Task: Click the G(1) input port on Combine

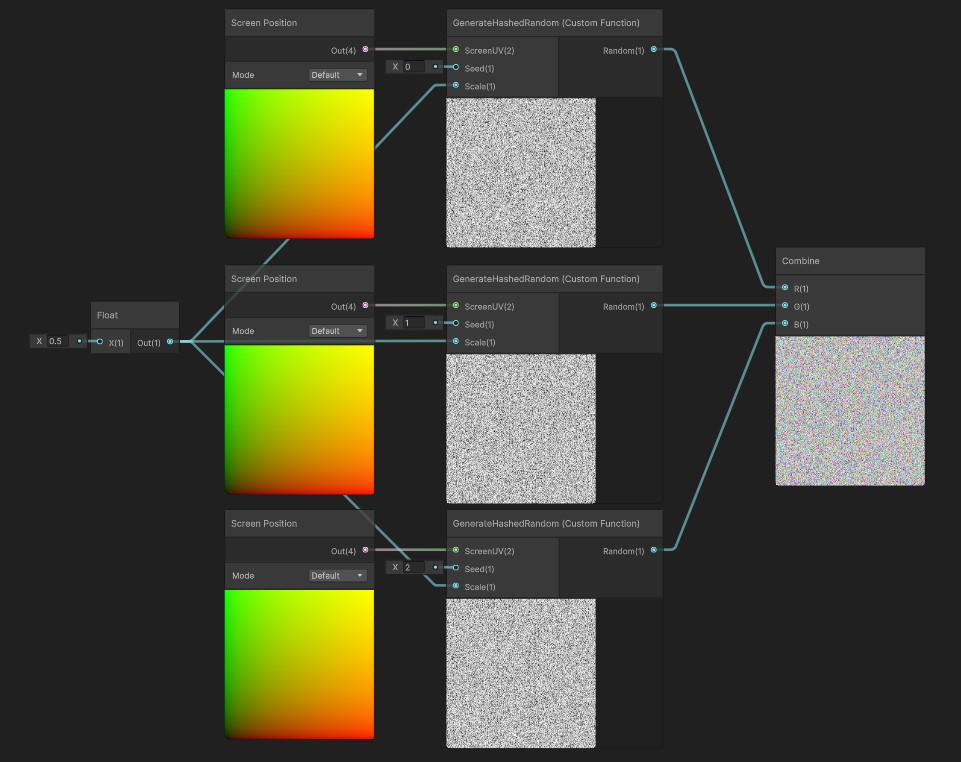Action: (x=785, y=305)
